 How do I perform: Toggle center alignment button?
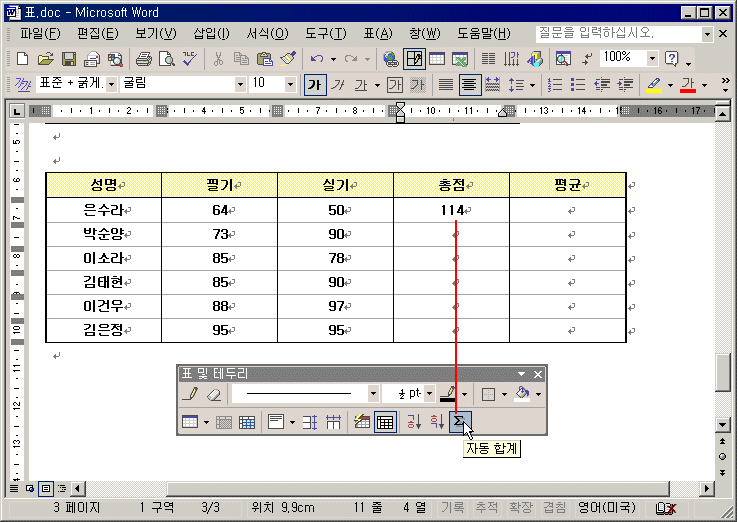point(467,85)
